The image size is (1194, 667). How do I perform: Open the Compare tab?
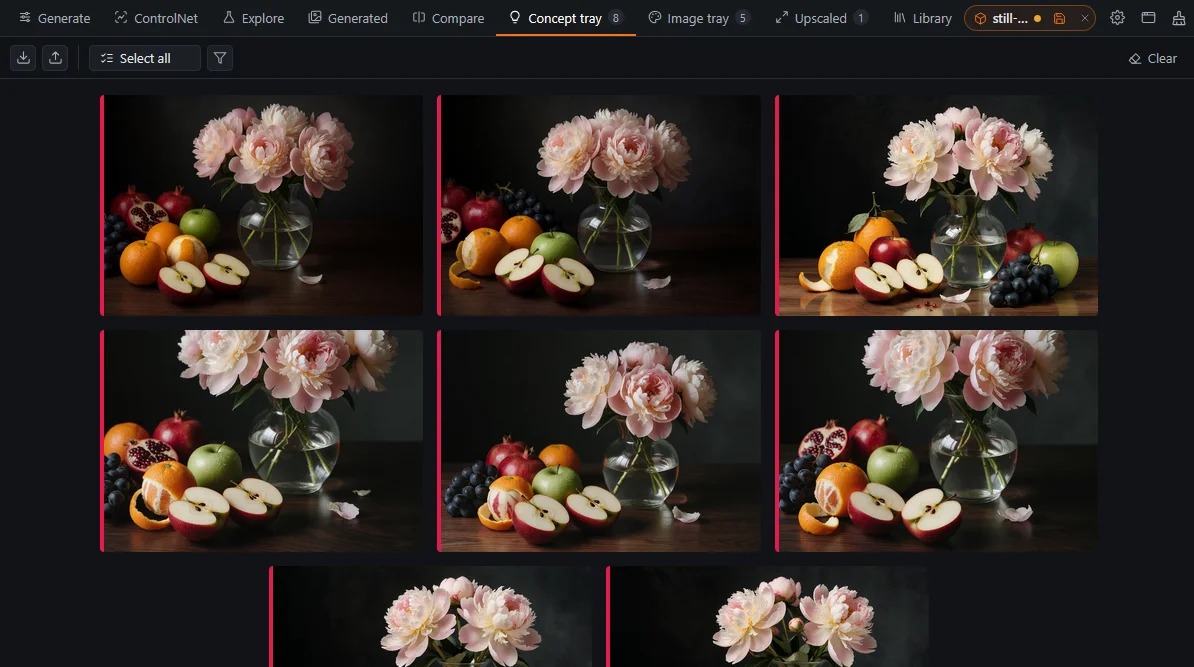448,18
